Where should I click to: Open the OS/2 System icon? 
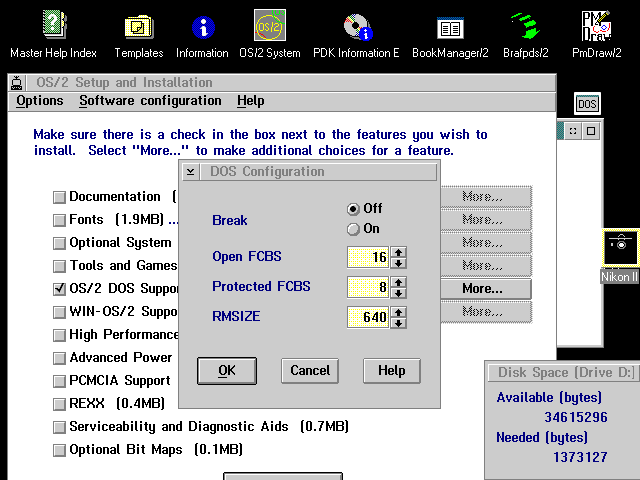click(x=269, y=27)
